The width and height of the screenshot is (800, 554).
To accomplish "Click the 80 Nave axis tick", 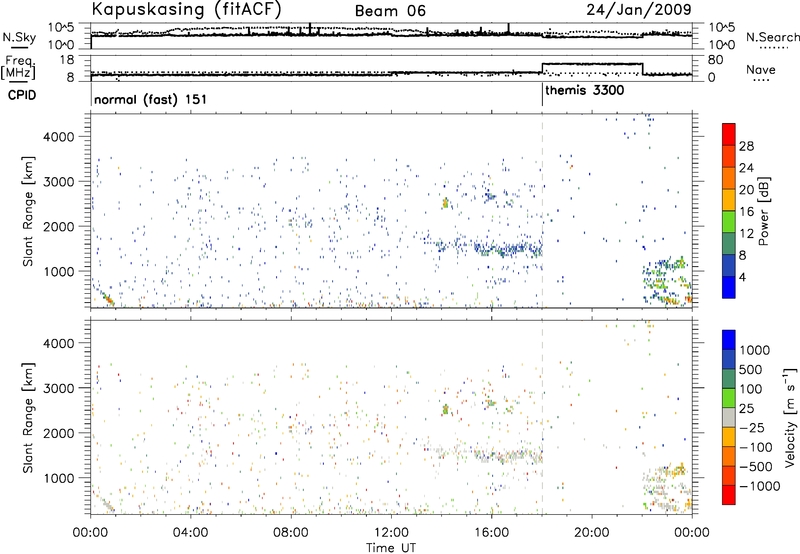I will (x=715, y=59).
